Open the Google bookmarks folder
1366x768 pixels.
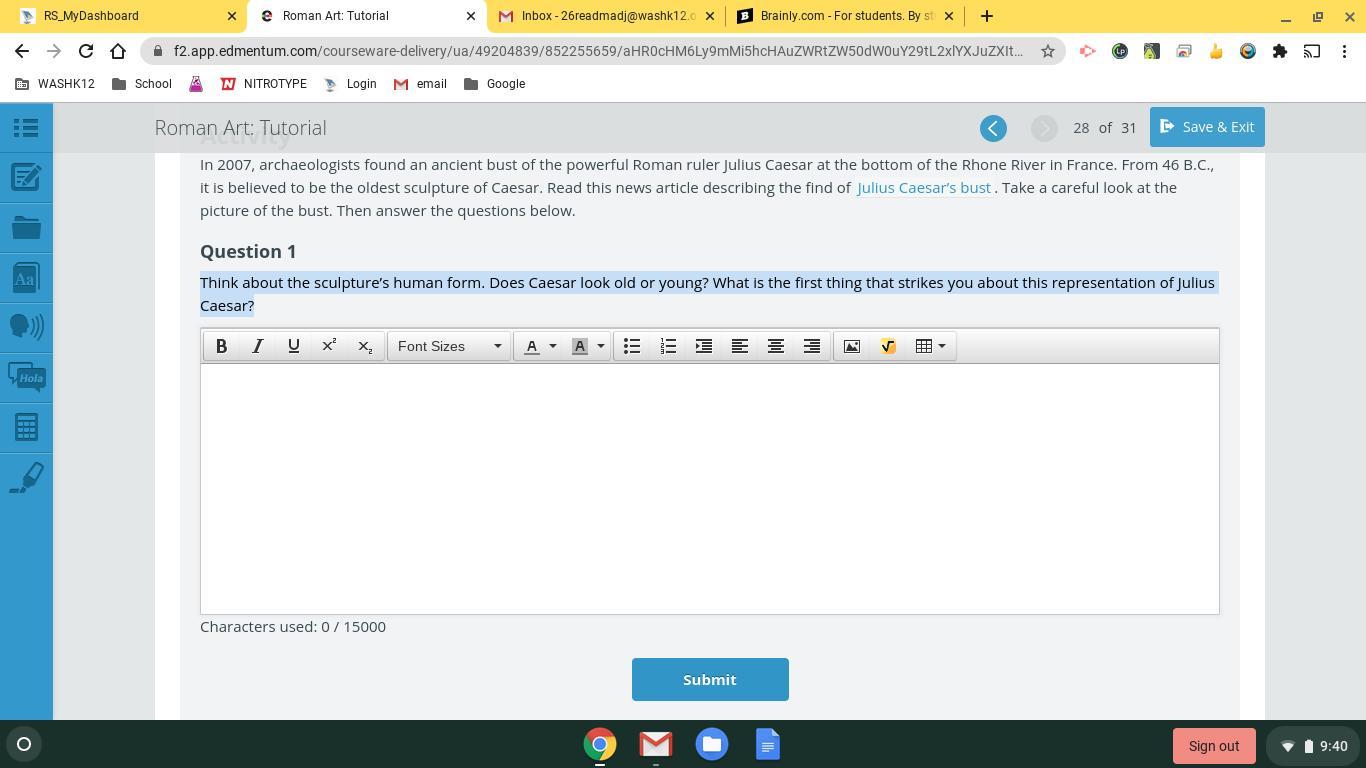click(495, 84)
